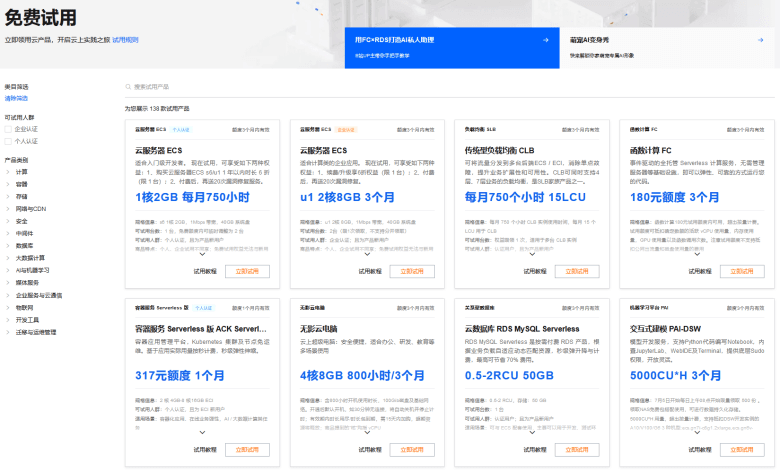780x473 pixels.
Task: Expand details of 函数计算 FC card
Action: point(697,254)
